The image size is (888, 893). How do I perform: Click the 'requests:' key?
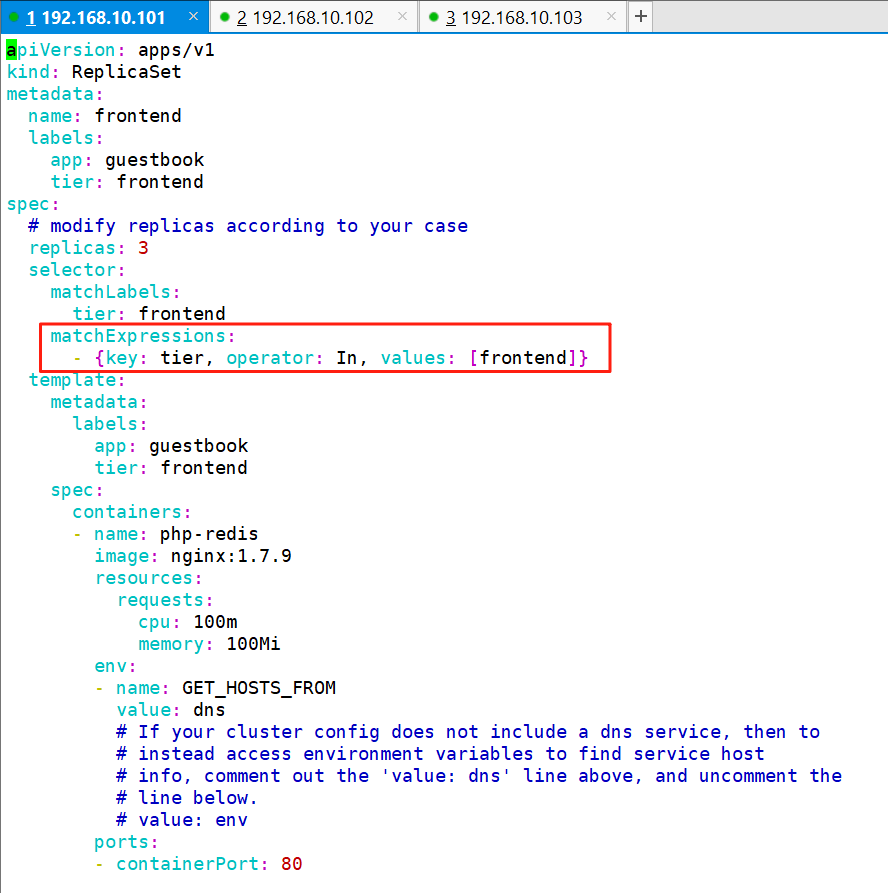(165, 600)
